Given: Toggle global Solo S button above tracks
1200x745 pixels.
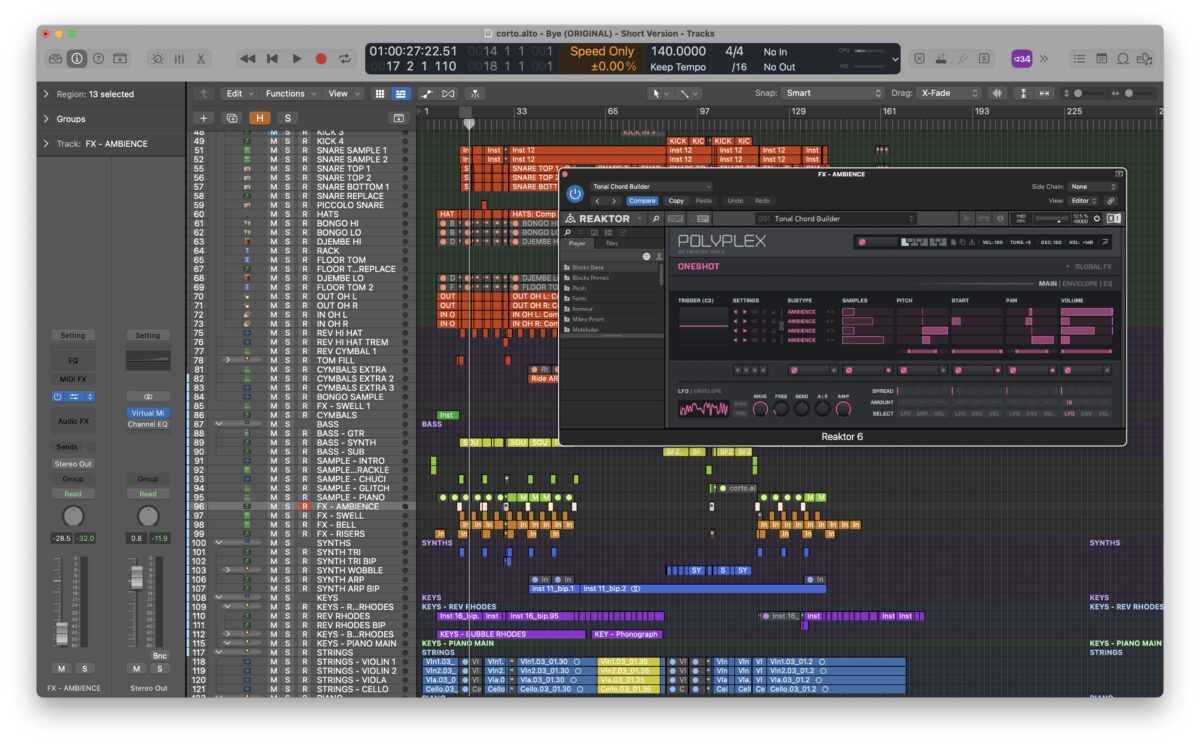Looking at the screenshot, I should point(288,118).
